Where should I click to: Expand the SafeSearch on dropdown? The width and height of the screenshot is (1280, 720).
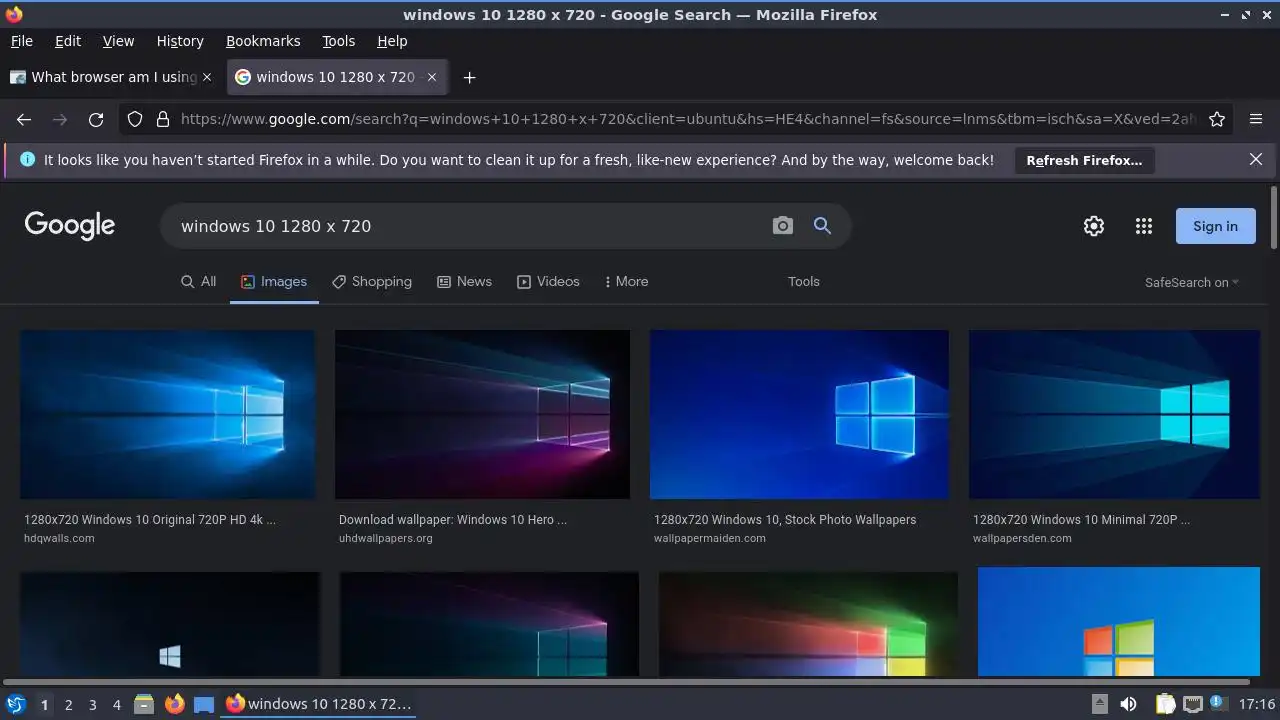click(1191, 283)
